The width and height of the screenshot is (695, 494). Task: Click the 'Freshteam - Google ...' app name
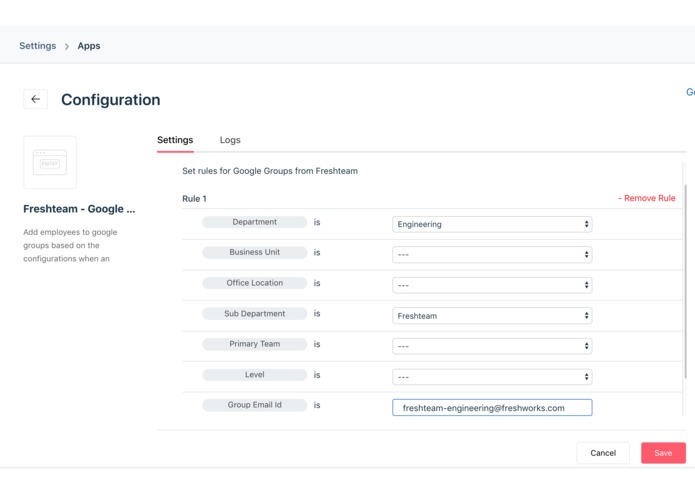click(x=79, y=209)
